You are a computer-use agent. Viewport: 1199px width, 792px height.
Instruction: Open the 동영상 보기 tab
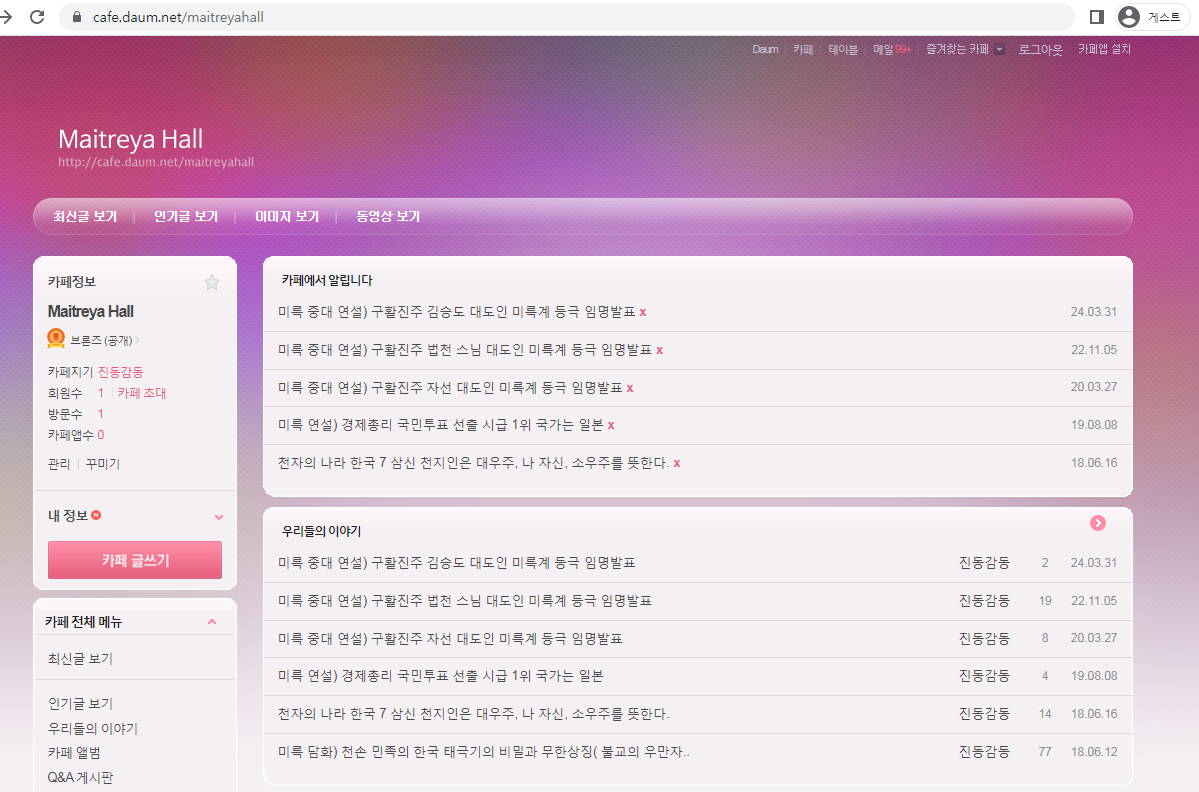[388, 216]
